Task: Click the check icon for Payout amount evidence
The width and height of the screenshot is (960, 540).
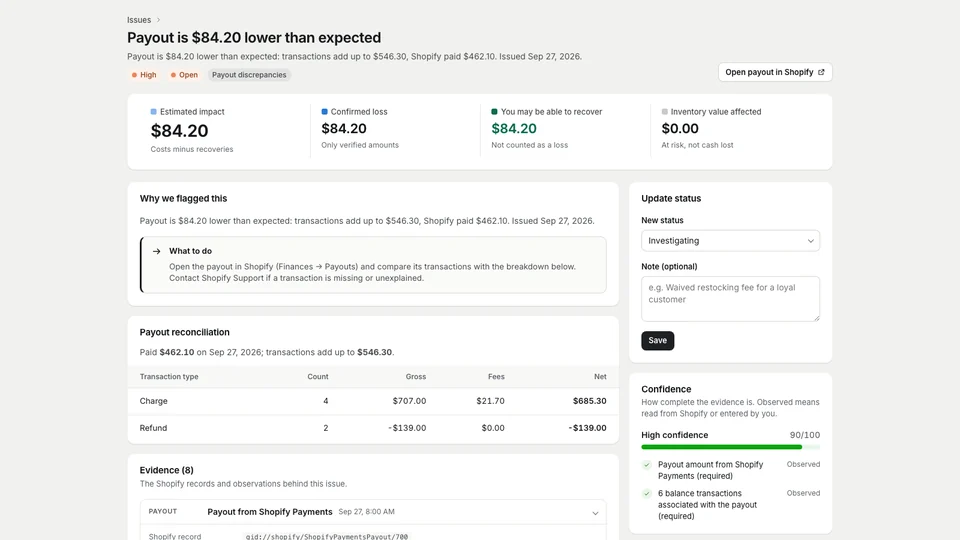Action: (647, 465)
